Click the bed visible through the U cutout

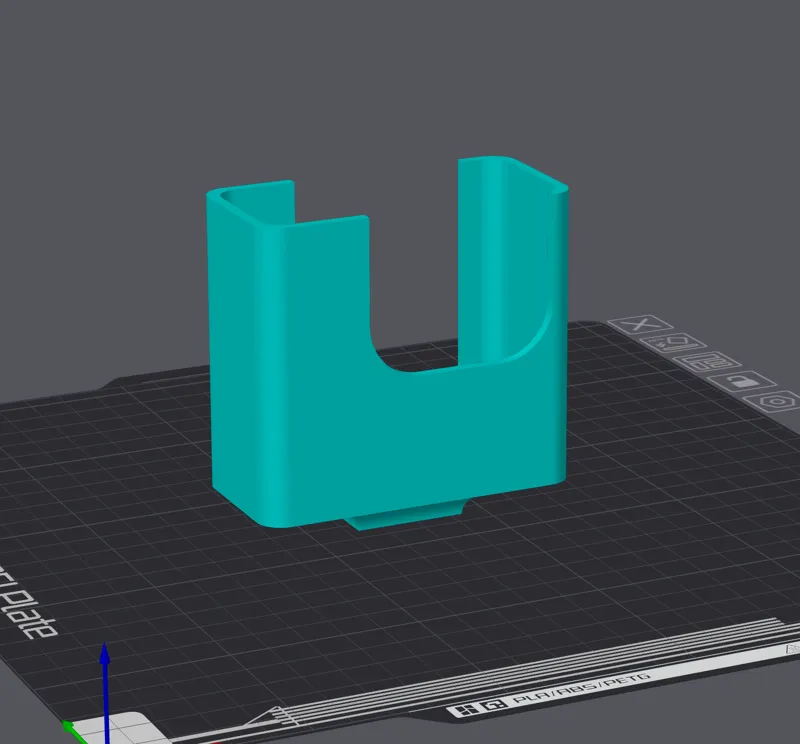(x=416, y=359)
